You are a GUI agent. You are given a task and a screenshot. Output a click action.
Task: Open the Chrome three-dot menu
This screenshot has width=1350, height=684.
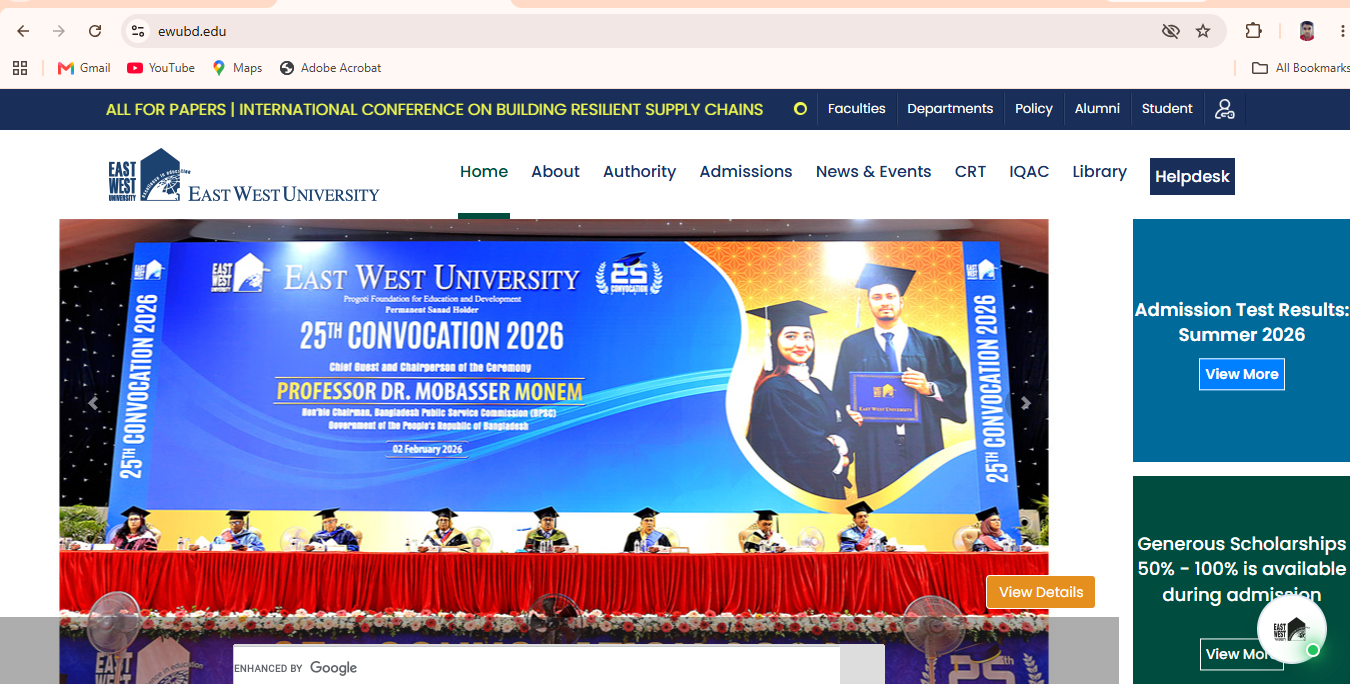coord(1342,31)
